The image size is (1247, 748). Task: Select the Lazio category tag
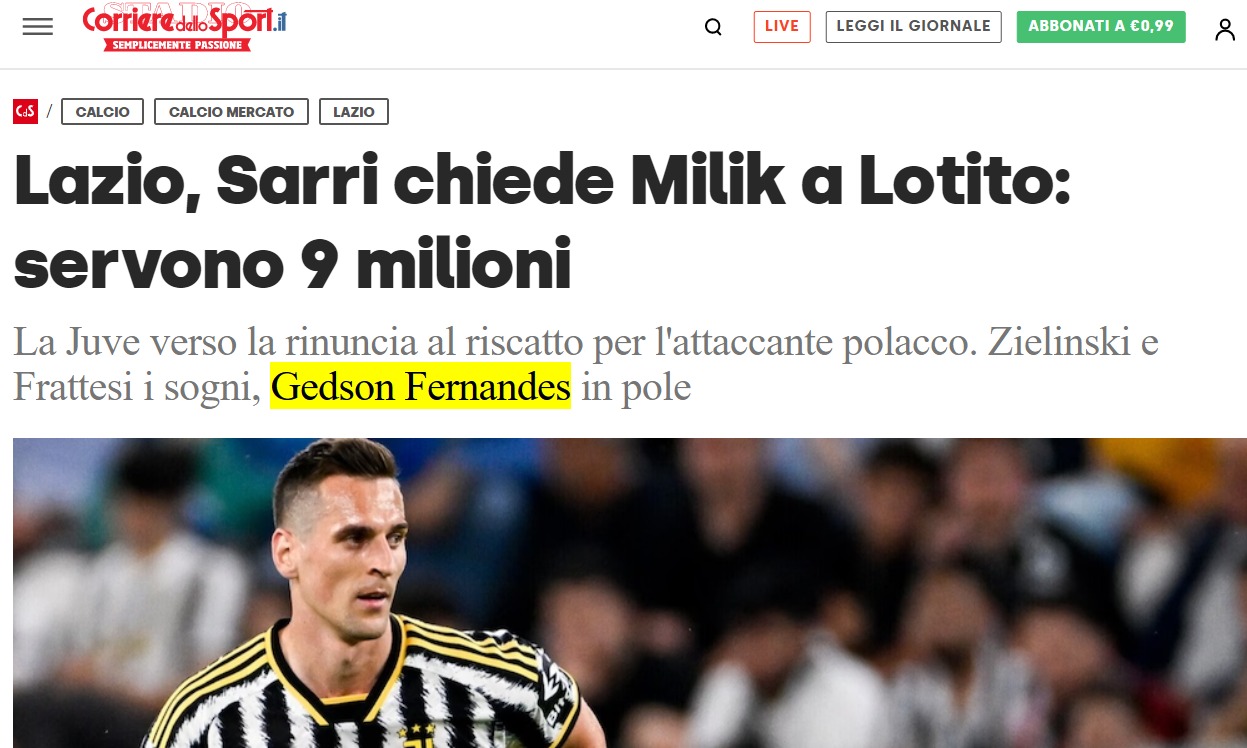coord(354,112)
